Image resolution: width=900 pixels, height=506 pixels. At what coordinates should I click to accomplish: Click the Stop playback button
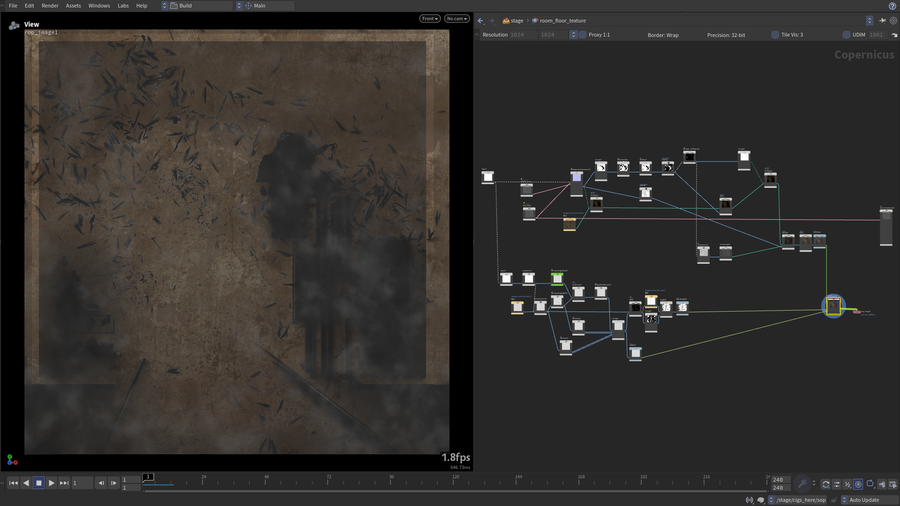pyautogui.click(x=38, y=483)
